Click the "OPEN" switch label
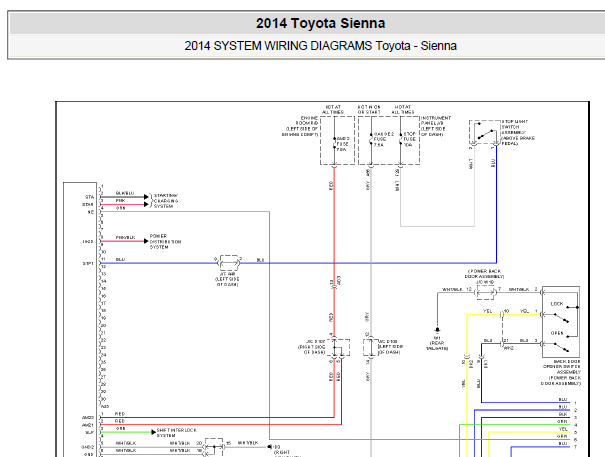The image size is (605, 457). [x=557, y=333]
